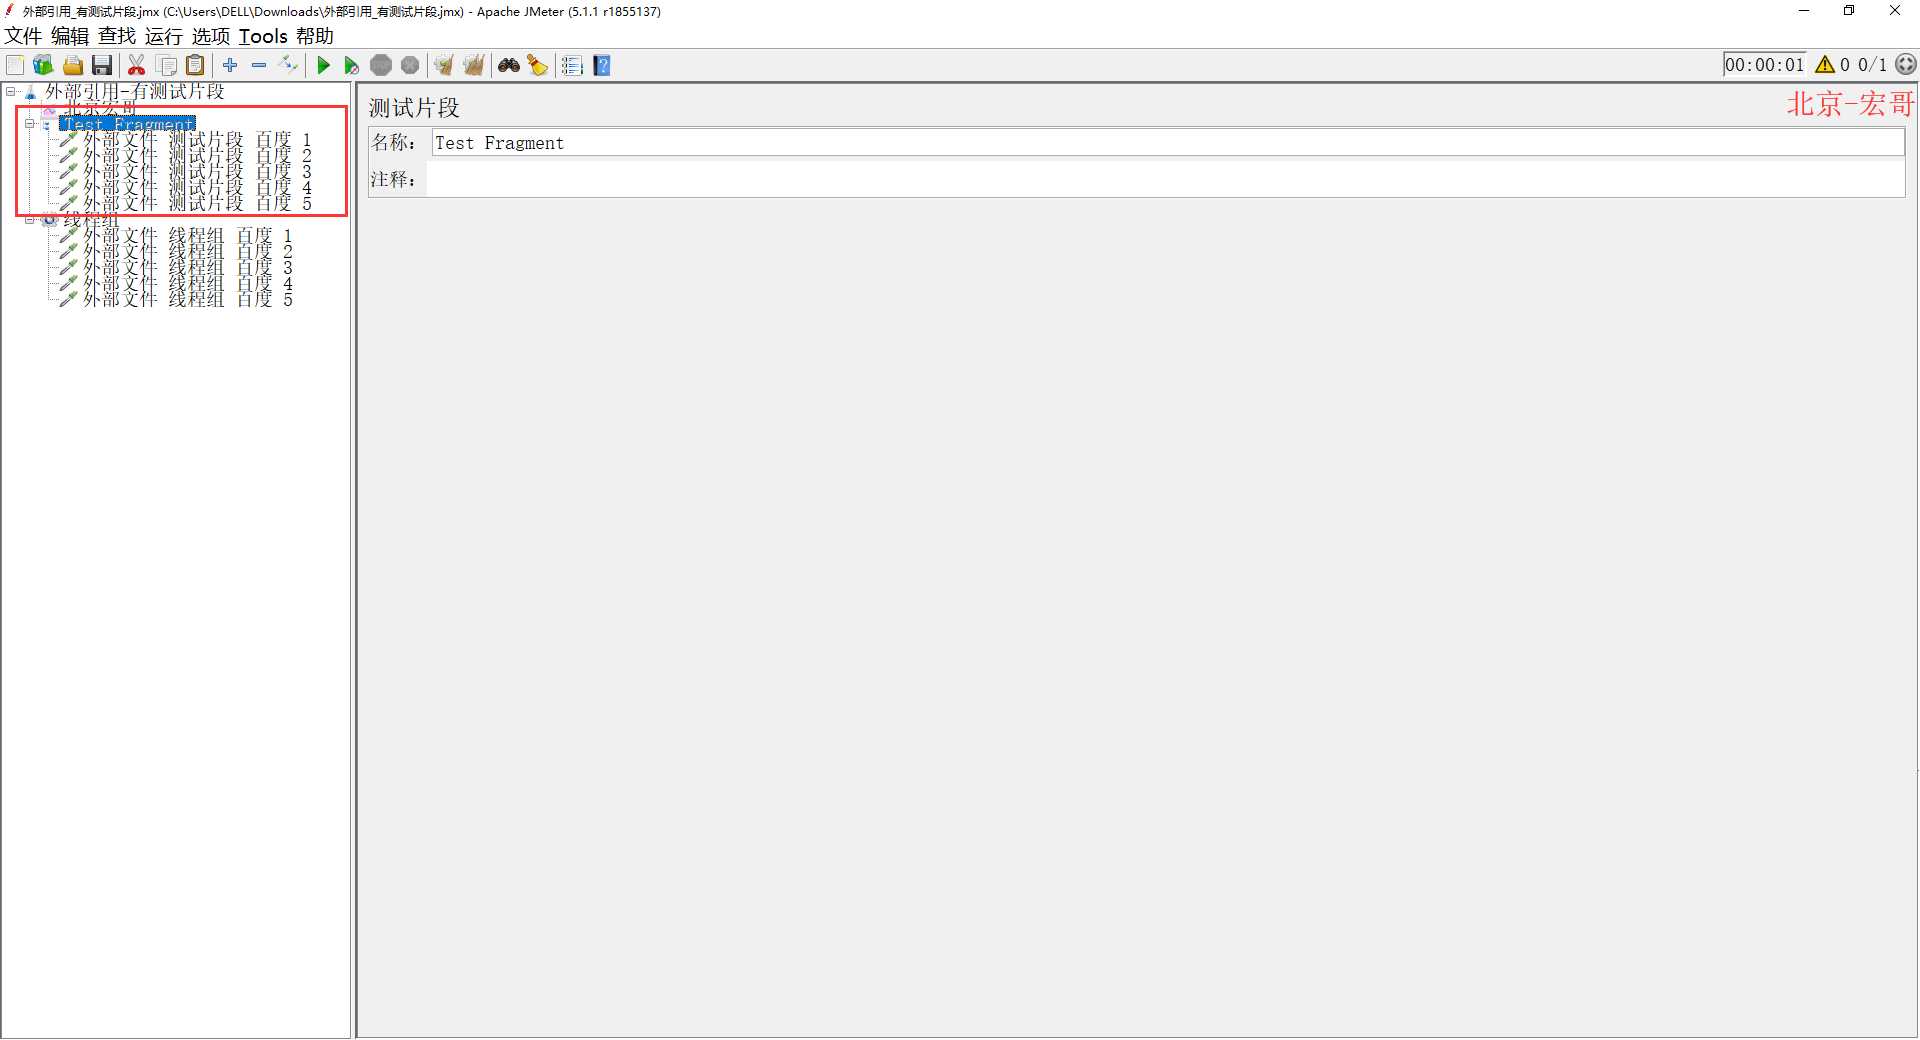Click the empty 注释 comment field
Viewport: 1920px width, 1040px height.
(1166, 179)
